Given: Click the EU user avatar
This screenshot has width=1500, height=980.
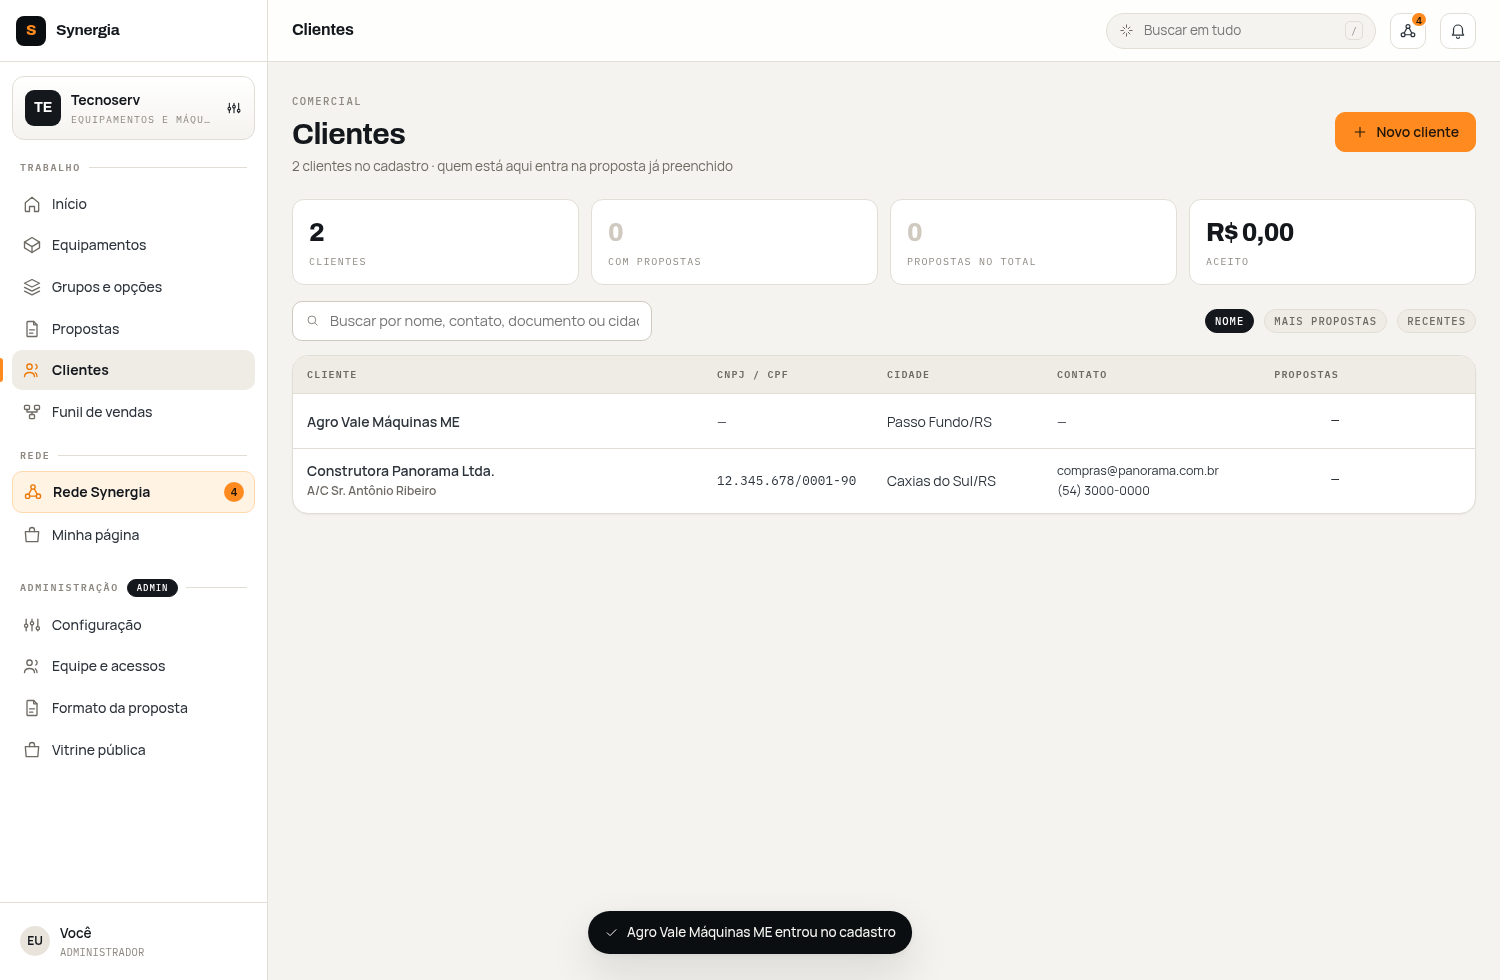Looking at the screenshot, I should click(x=35, y=941).
